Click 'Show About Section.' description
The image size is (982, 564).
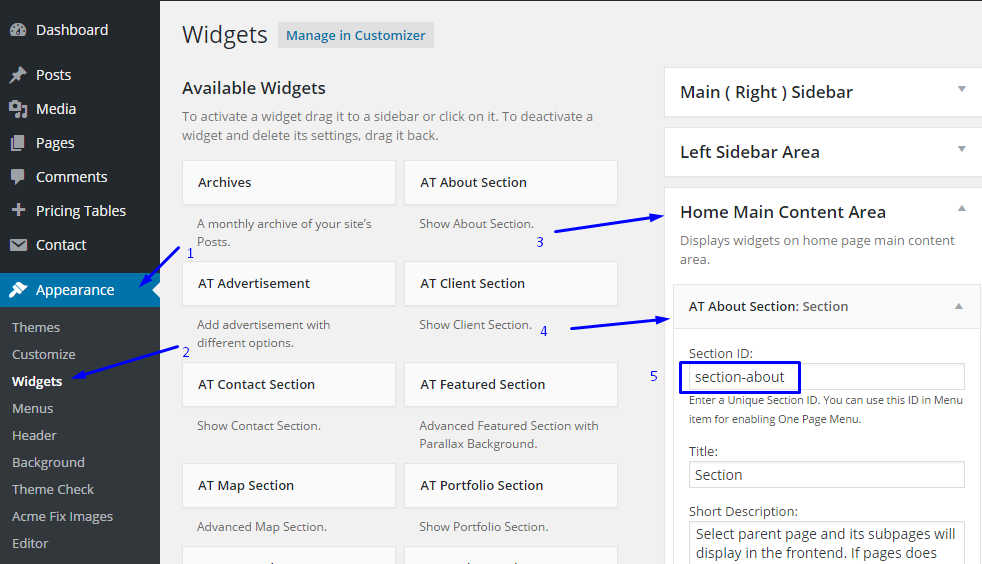pos(477,223)
